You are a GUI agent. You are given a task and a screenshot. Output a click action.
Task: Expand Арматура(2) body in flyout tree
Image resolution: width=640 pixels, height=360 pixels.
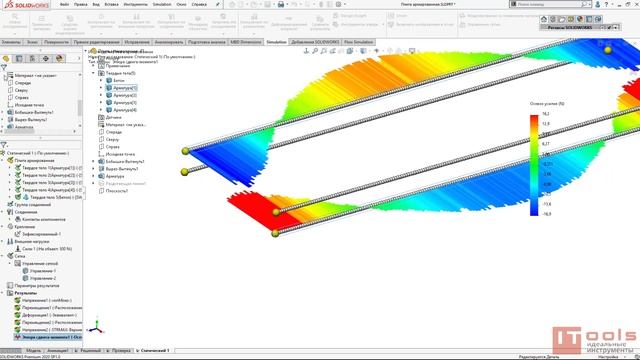(101, 95)
